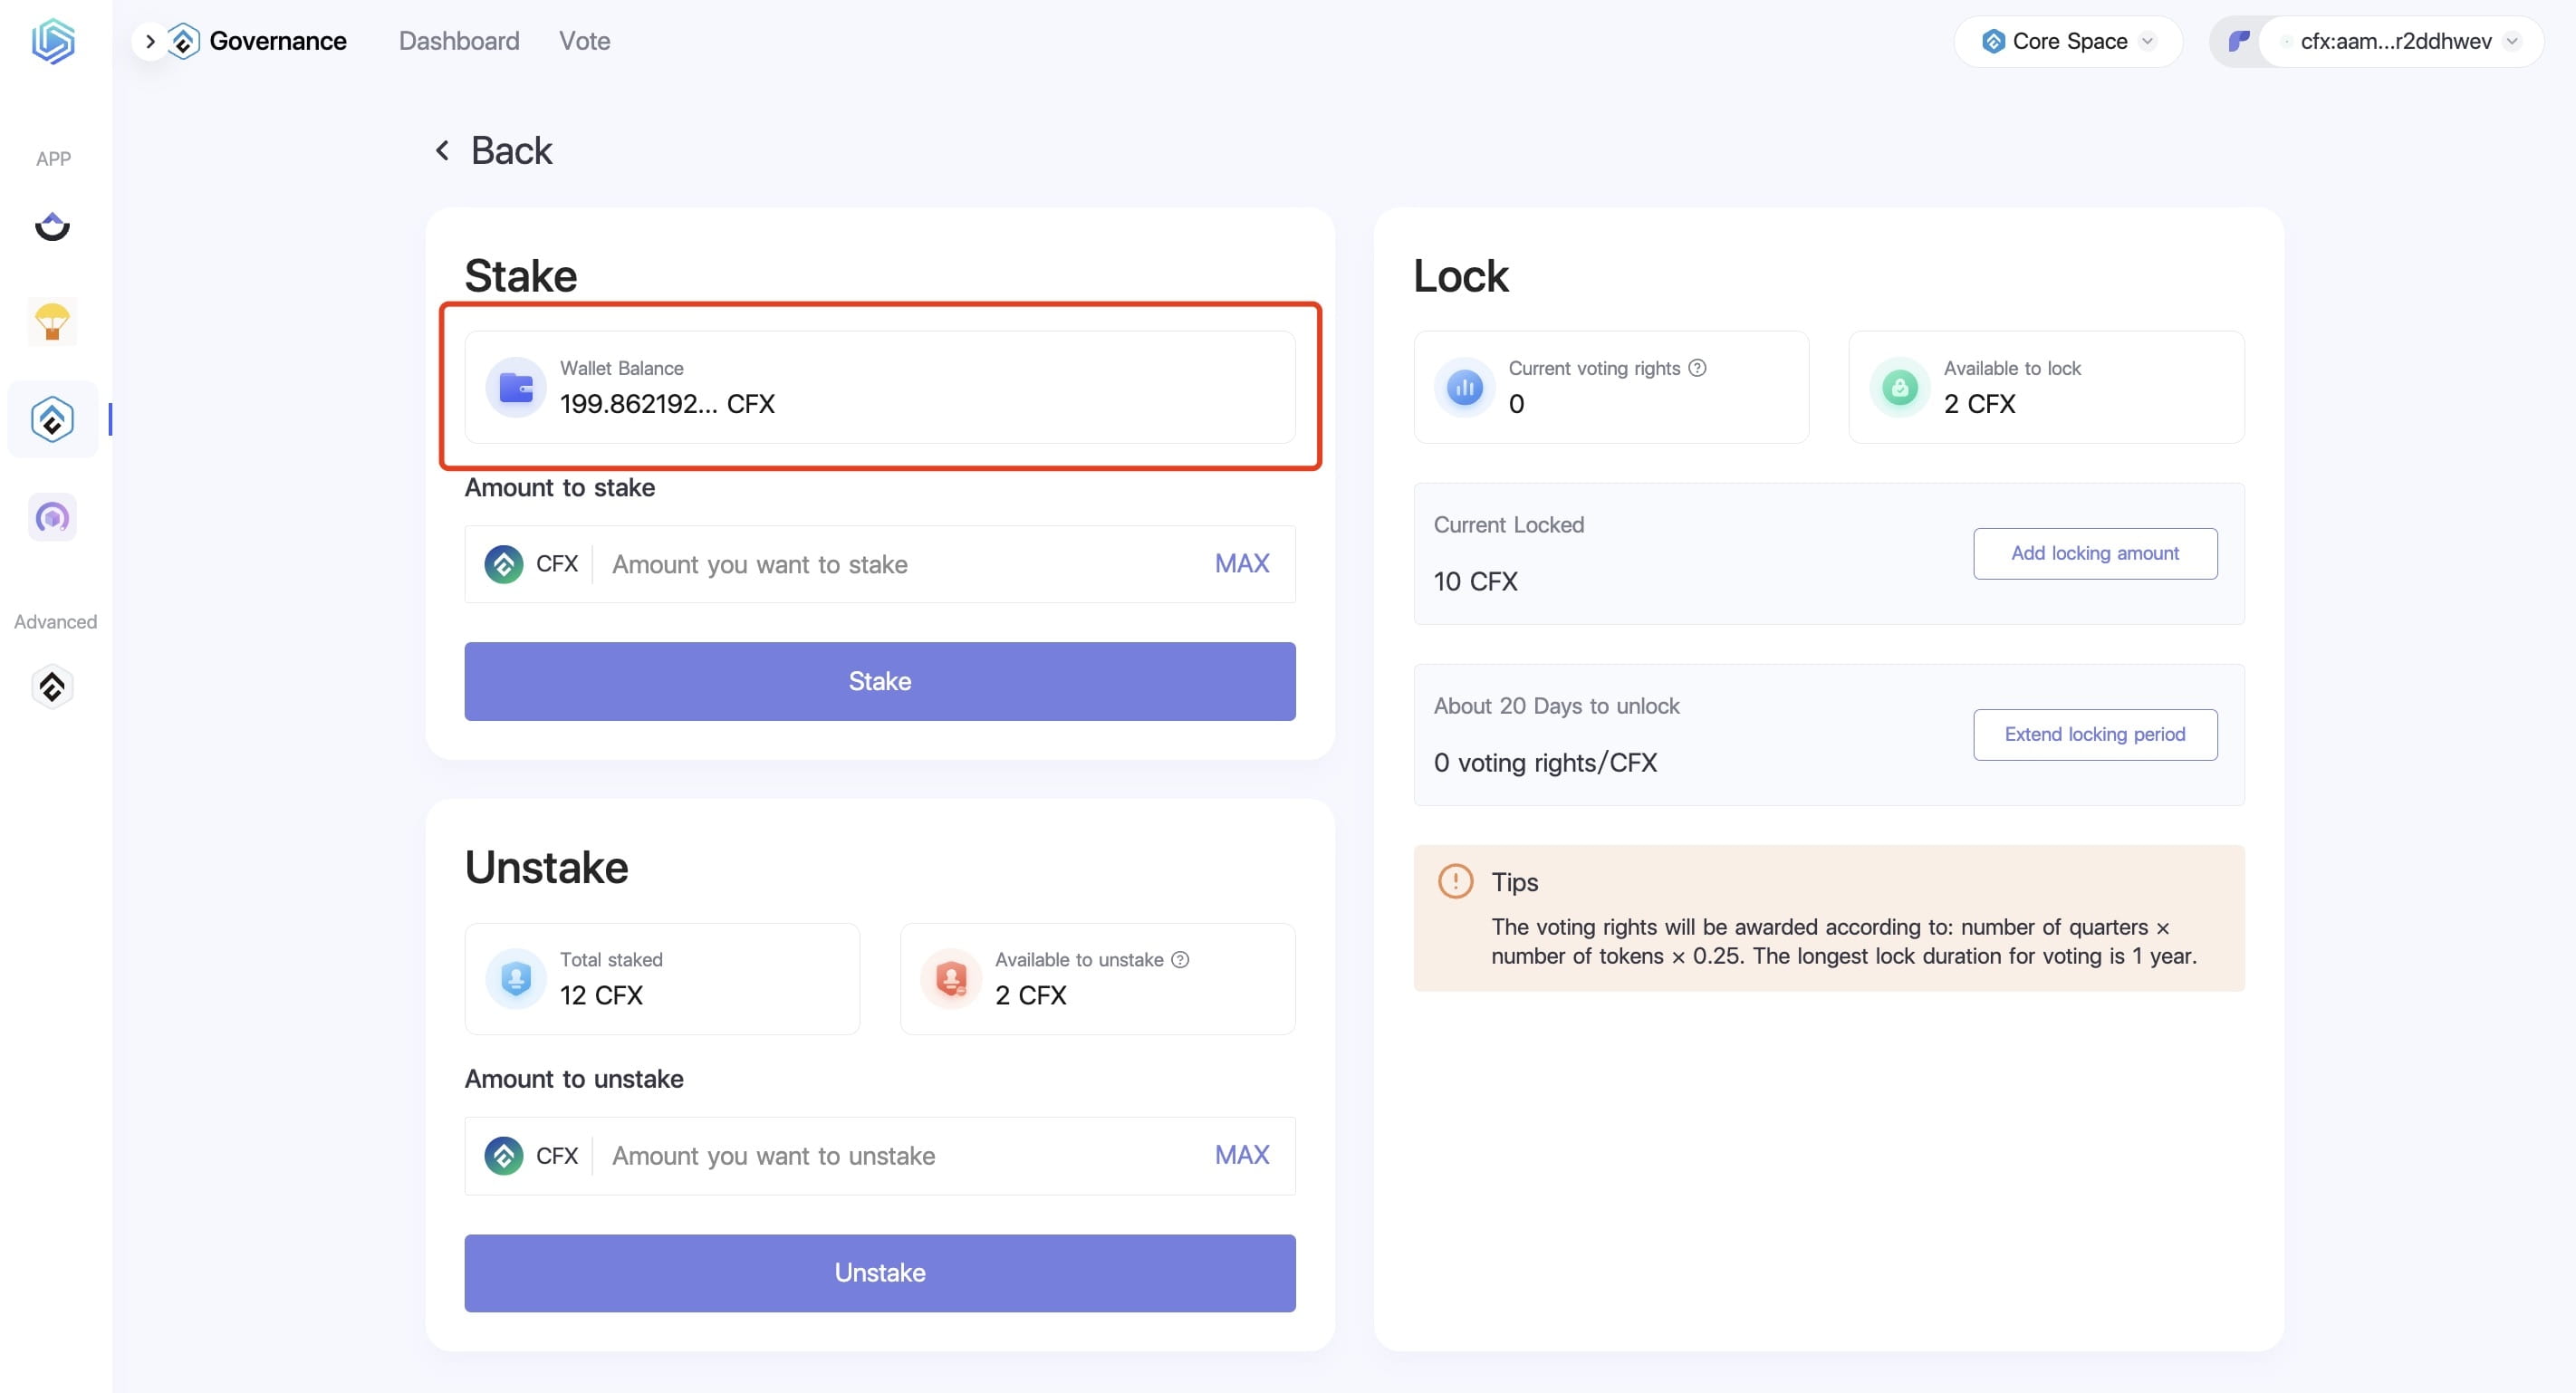The height and width of the screenshot is (1393, 2576).
Task: Open the ConfluxHub logo home
Action: tap(53, 41)
